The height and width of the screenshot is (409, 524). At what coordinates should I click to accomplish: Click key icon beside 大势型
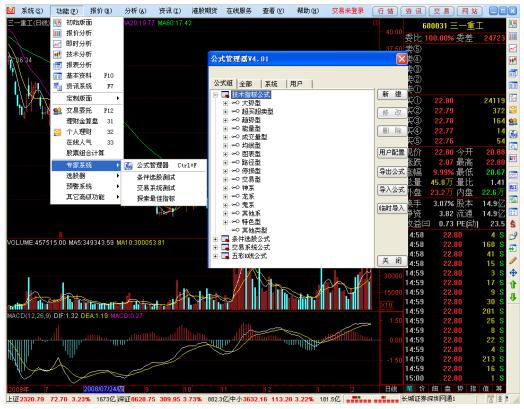(236, 103)
